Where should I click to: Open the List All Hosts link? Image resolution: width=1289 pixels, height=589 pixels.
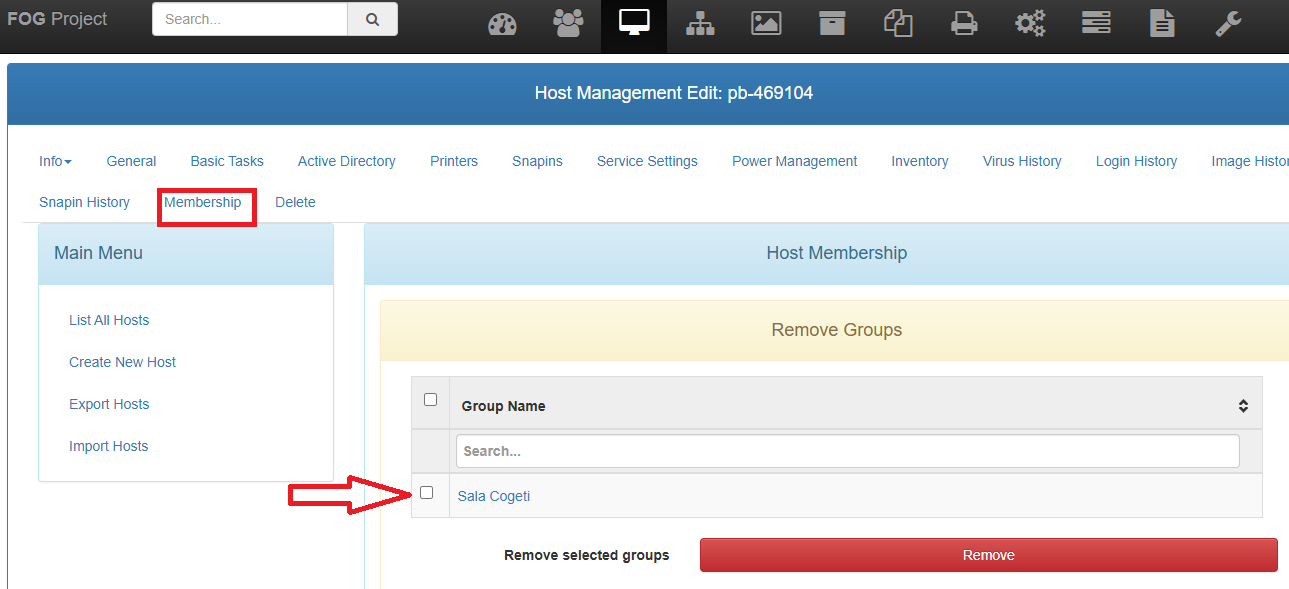pyautogui.click(x=109, y=320)
